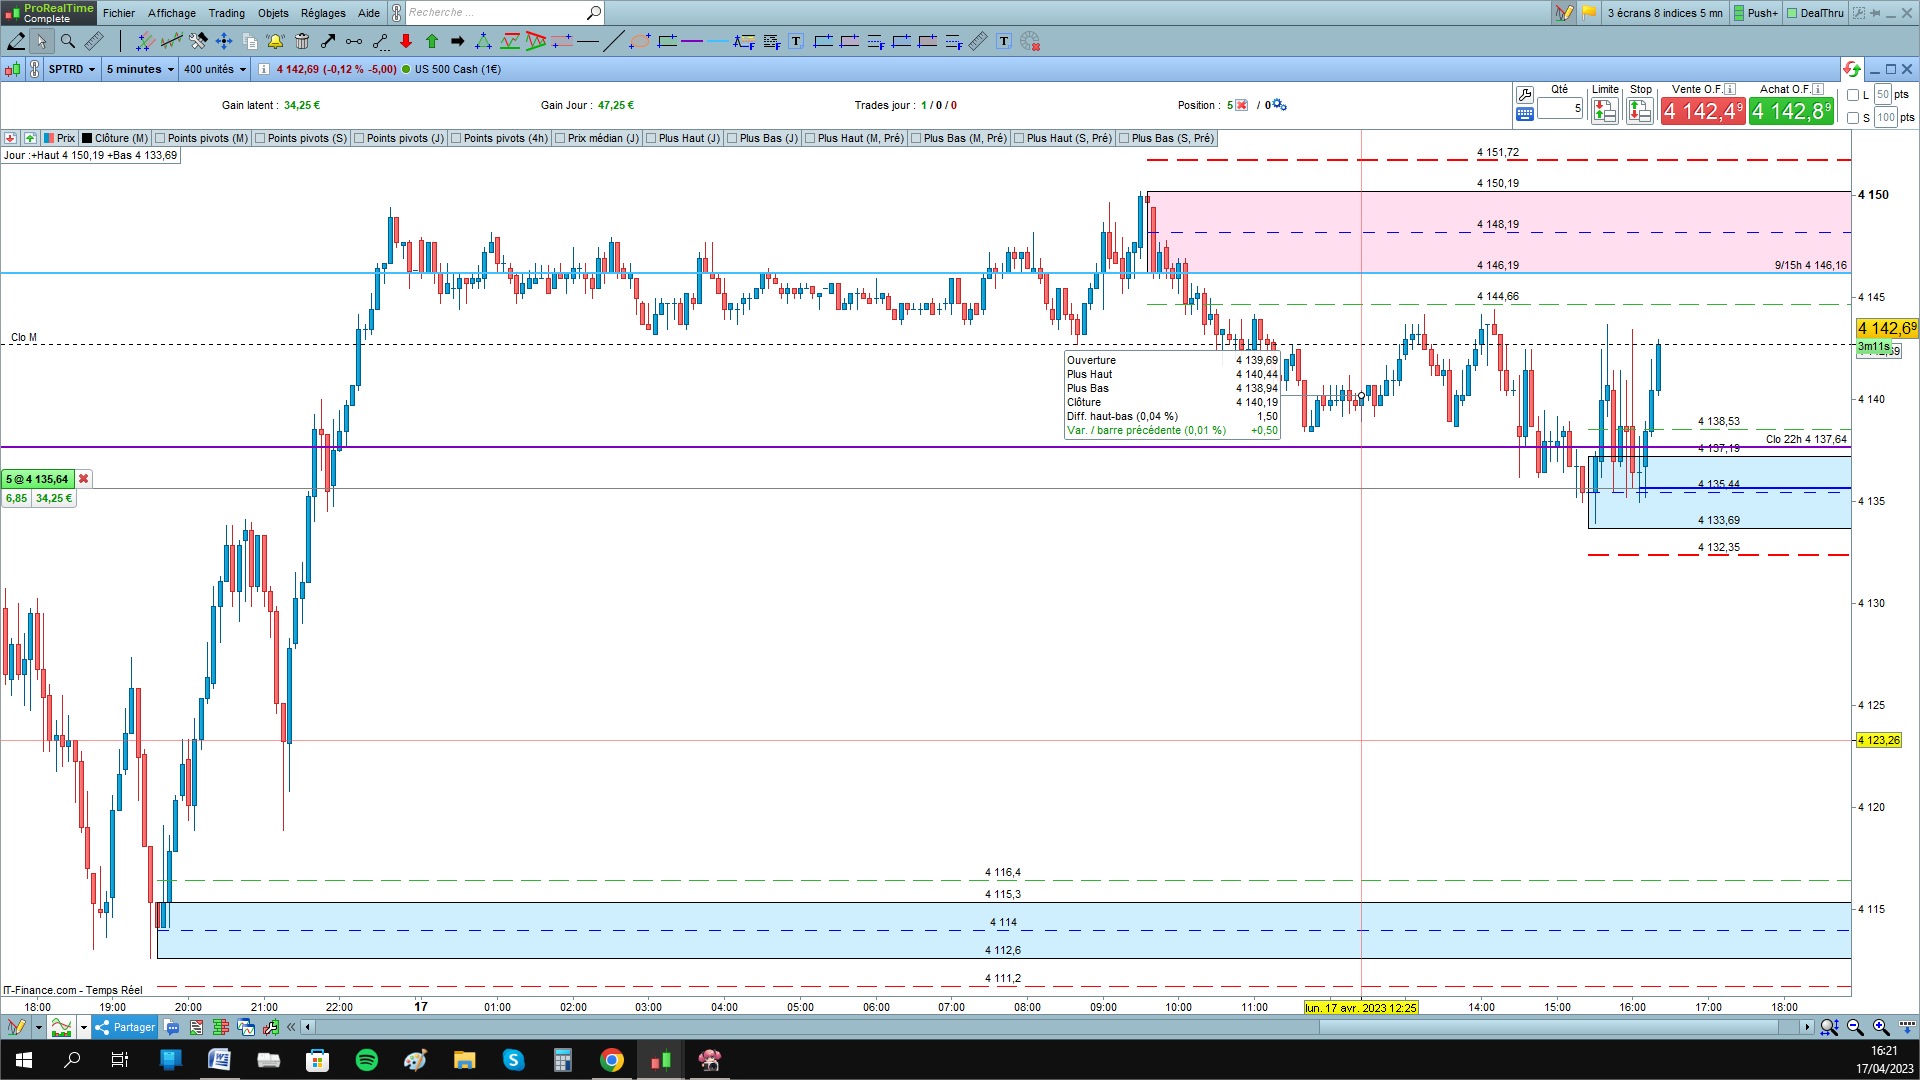
Task: Open the 5 minutes timeframe dropdown
Action: pos(140,69)
